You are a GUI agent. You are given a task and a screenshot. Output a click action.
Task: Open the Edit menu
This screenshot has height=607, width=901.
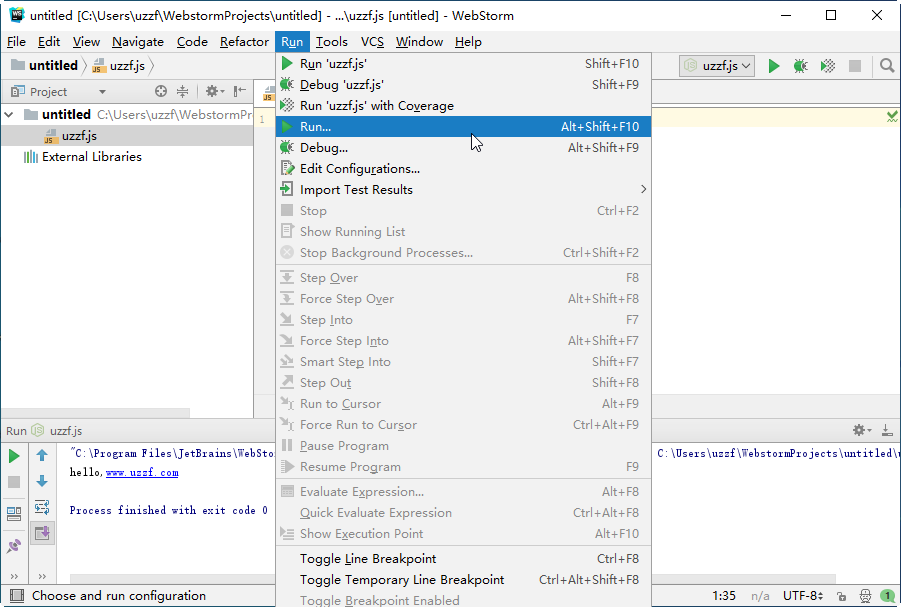49,42
